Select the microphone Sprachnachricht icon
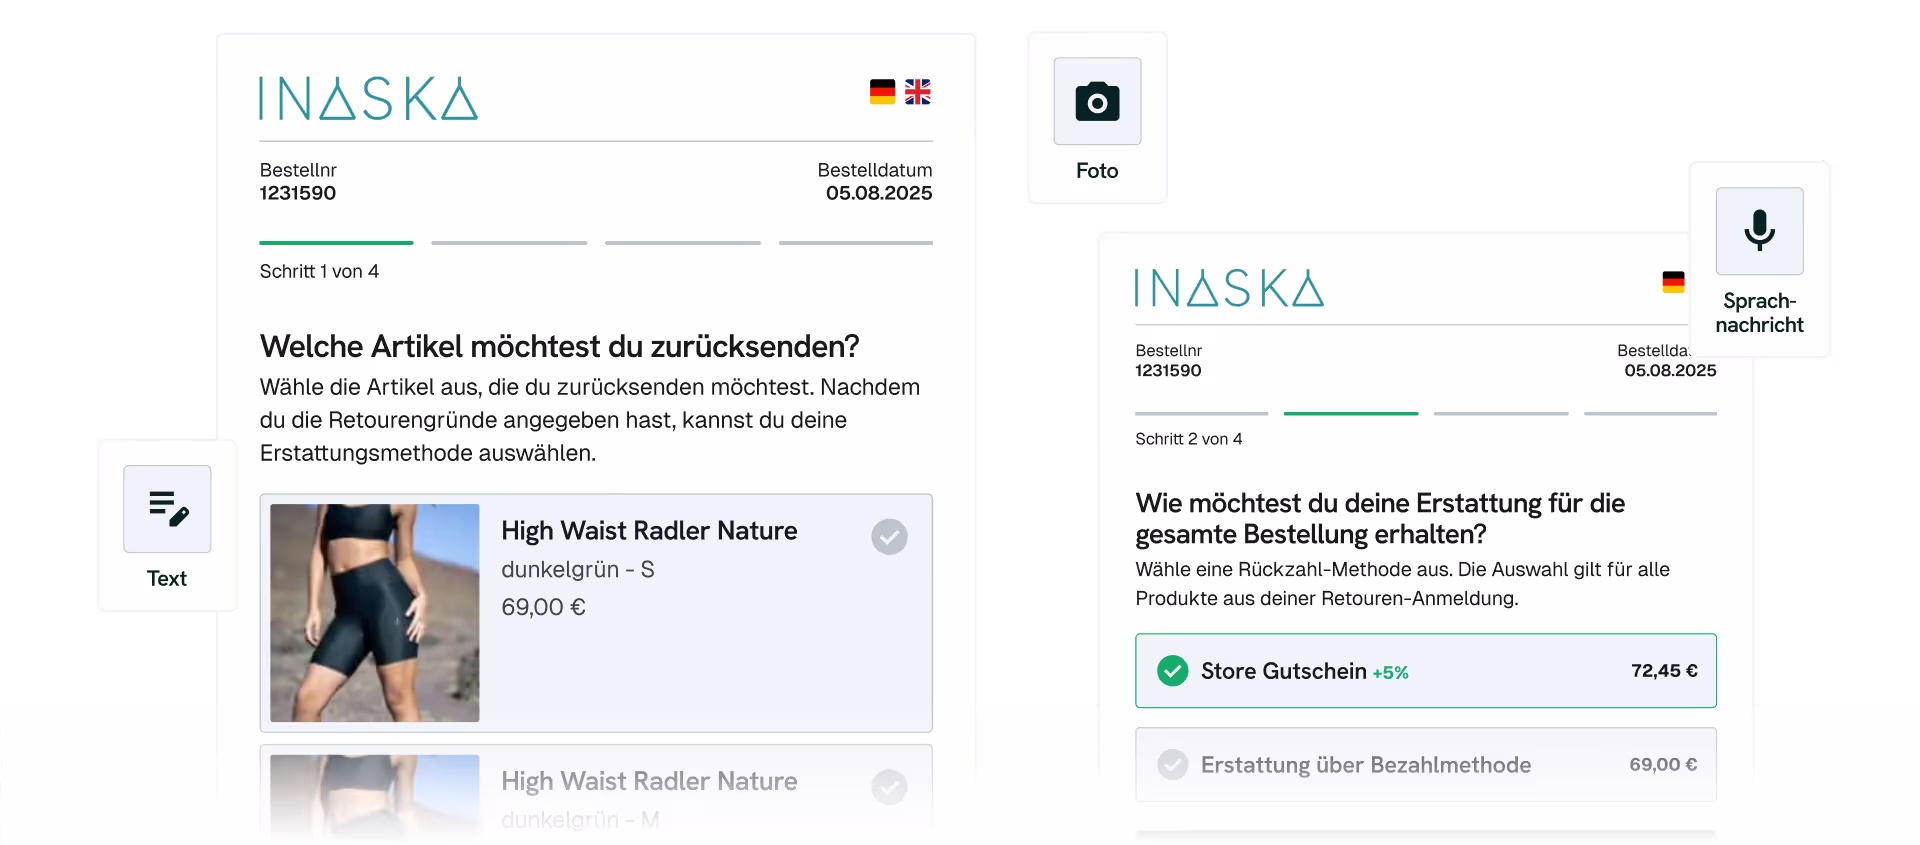 point(1759,231)
